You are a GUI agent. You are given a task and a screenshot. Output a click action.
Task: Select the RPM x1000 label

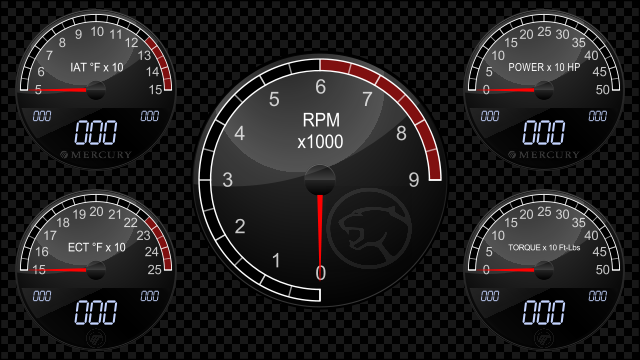click(x=320, y=131)
